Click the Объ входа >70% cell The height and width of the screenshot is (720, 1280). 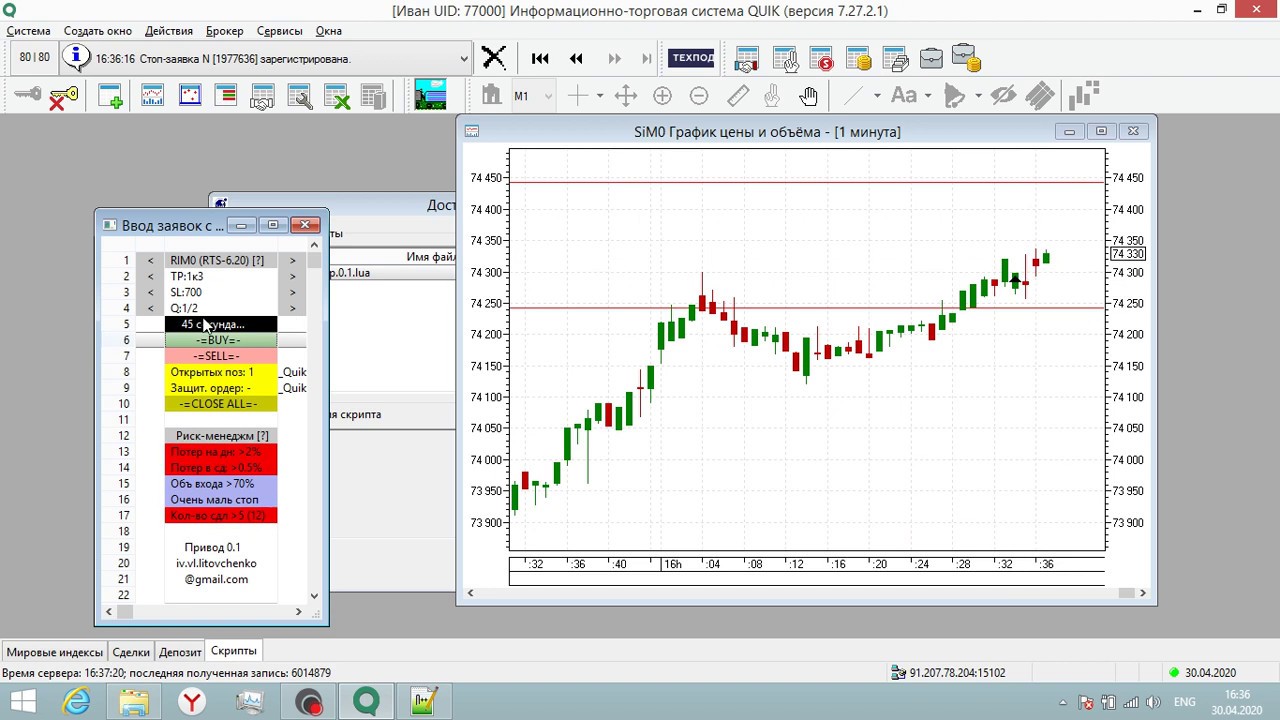(221, 484)
